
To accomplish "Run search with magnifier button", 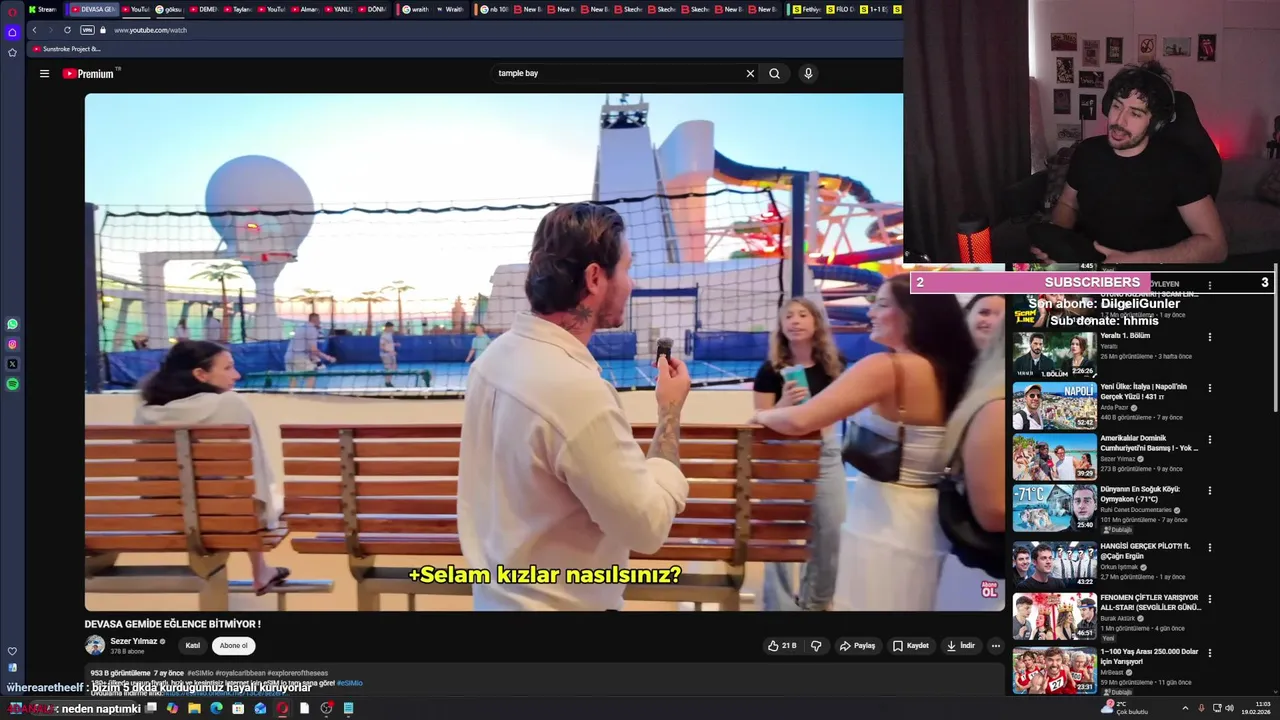I will (774, 73).
